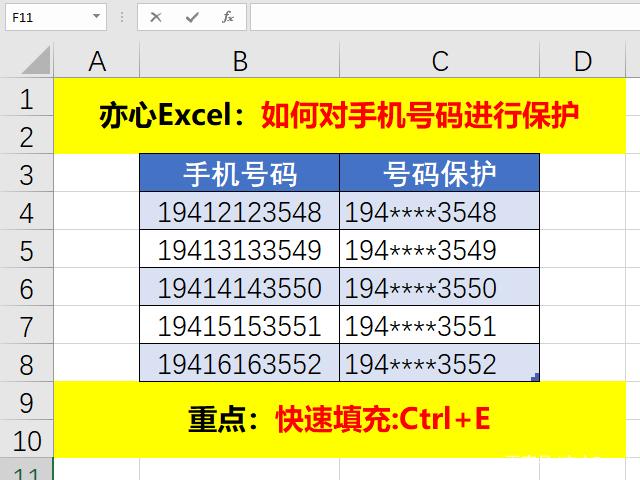
Task: Select row 8 header
Action: coord(26,363)
